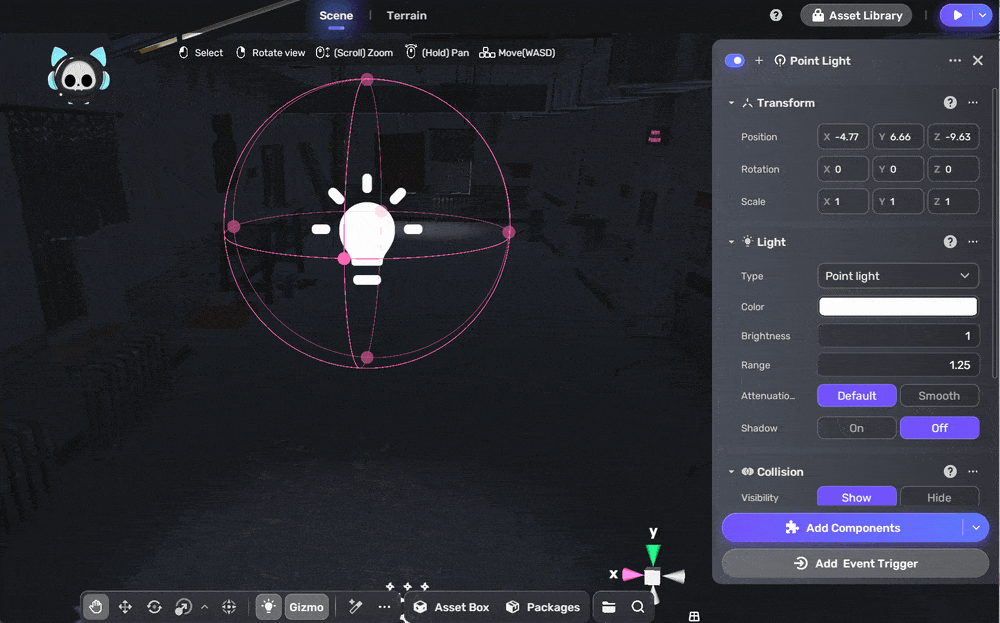Click the magic wand tool icon
1000x623 pixels.
tap(355, 606)
